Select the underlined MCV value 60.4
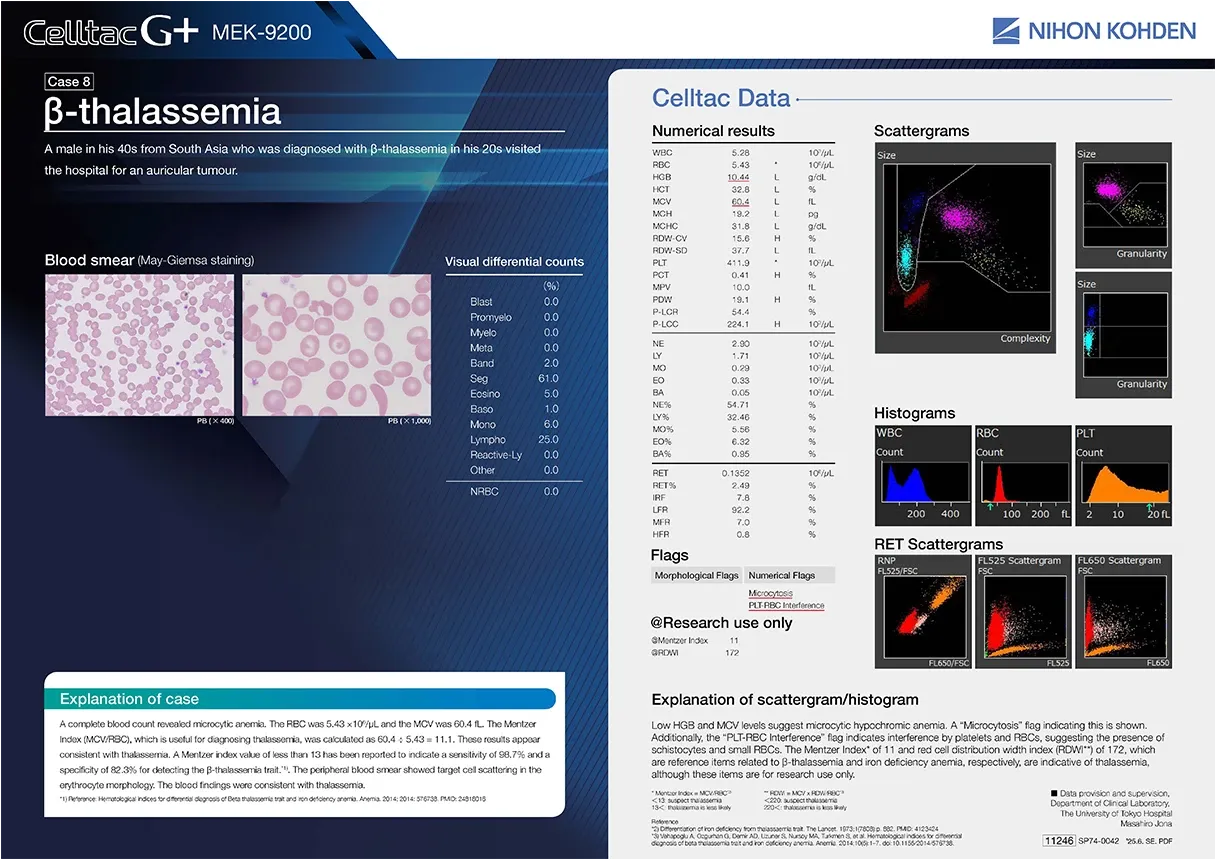This screenshot has width=1216, height=860. click(x=740, y=201)
